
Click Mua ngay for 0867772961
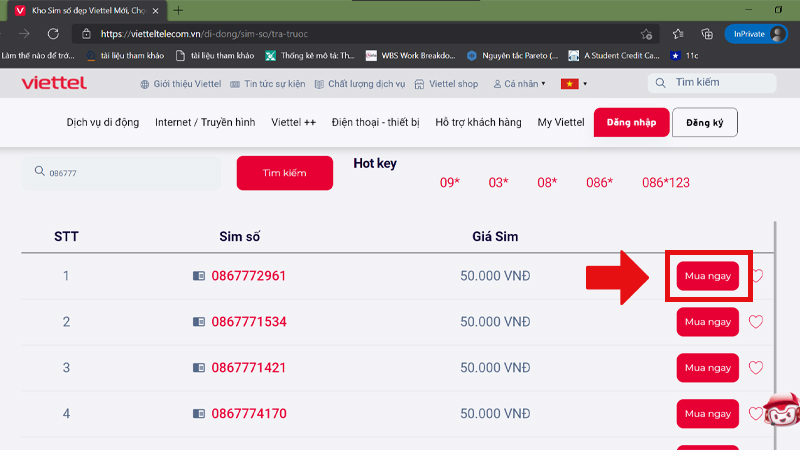tap(707, 276)
